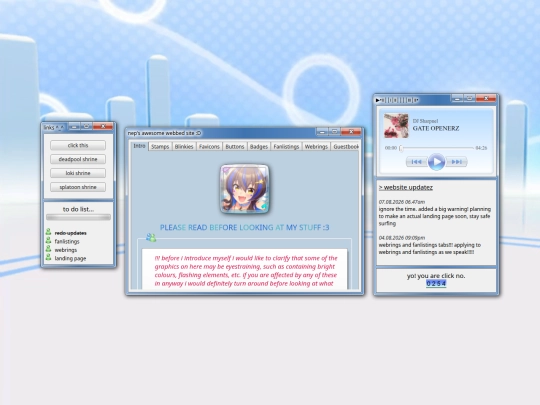This screenshot has height=405, width=540.
Task: Click the user icon beside landing page
Action: 49,258
